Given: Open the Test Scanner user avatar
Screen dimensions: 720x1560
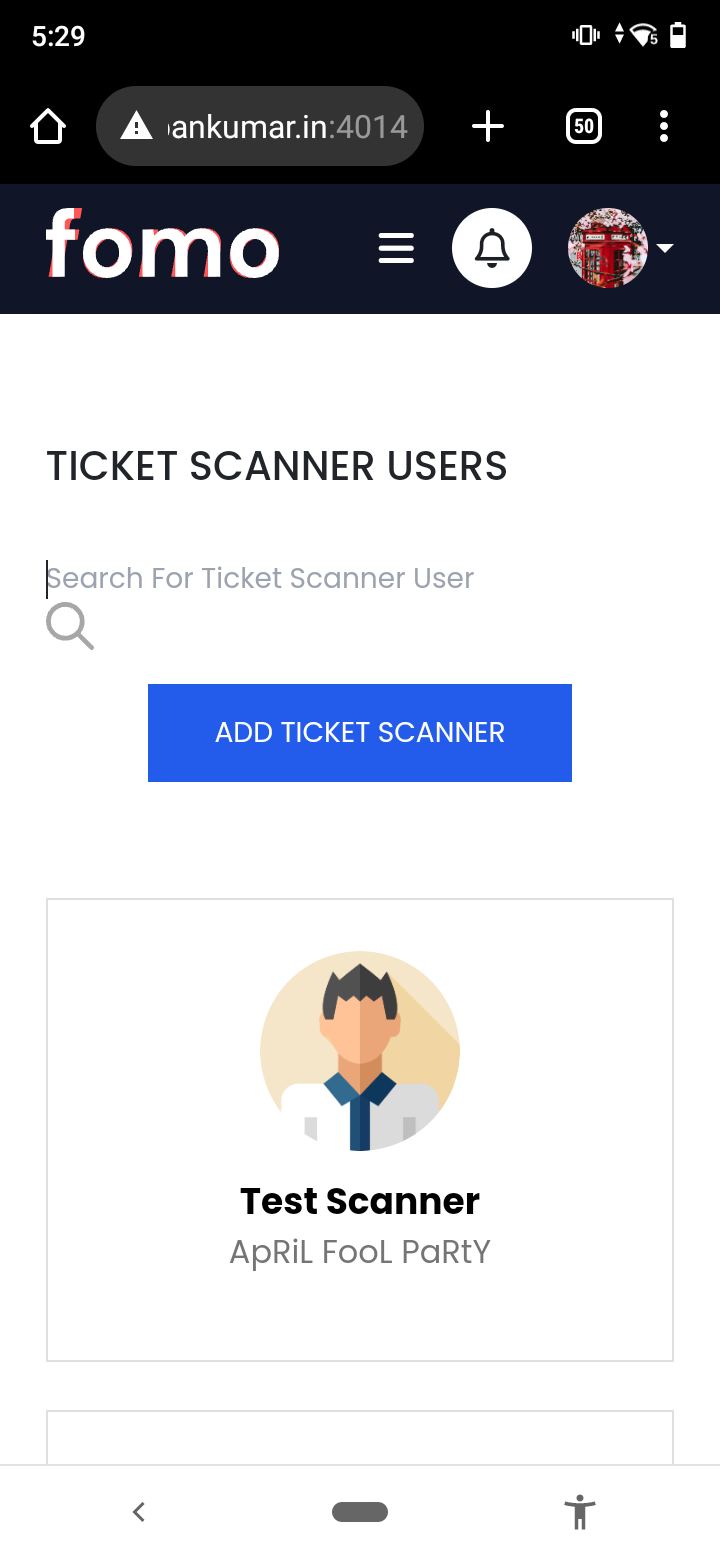Looking at the screenshot, I should point(360,1050).
